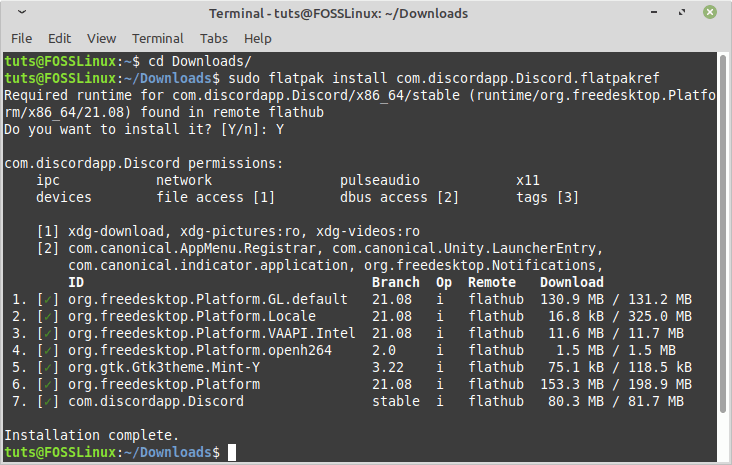Click 'org.gtk.Gtk3theme.Mint-Y' ID
Screen dimensions: 732x465
[x=164, y=367]
